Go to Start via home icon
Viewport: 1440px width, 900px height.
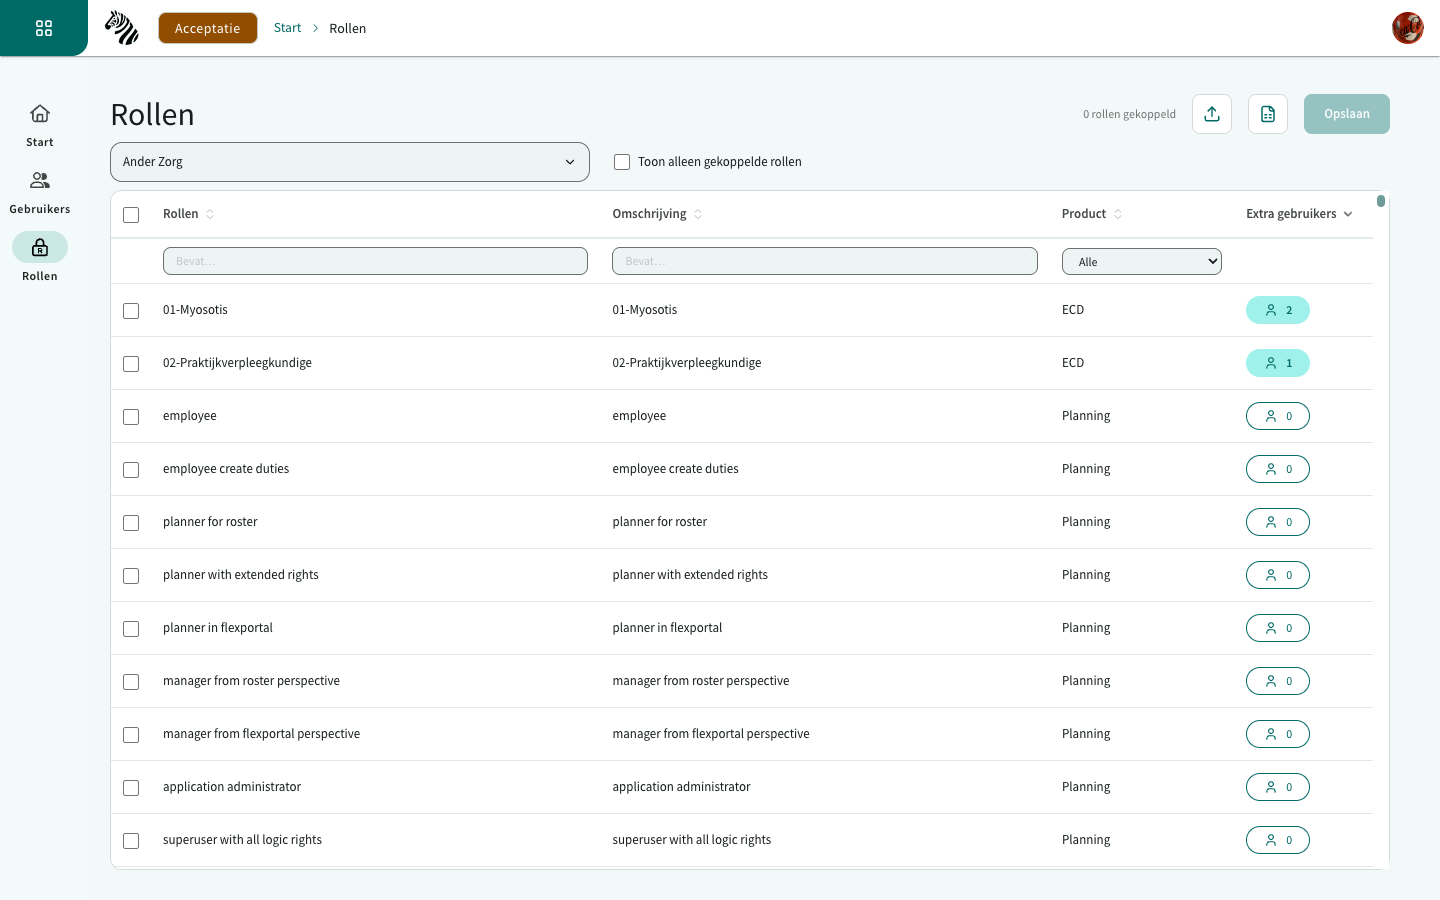(x=40, y=114)
